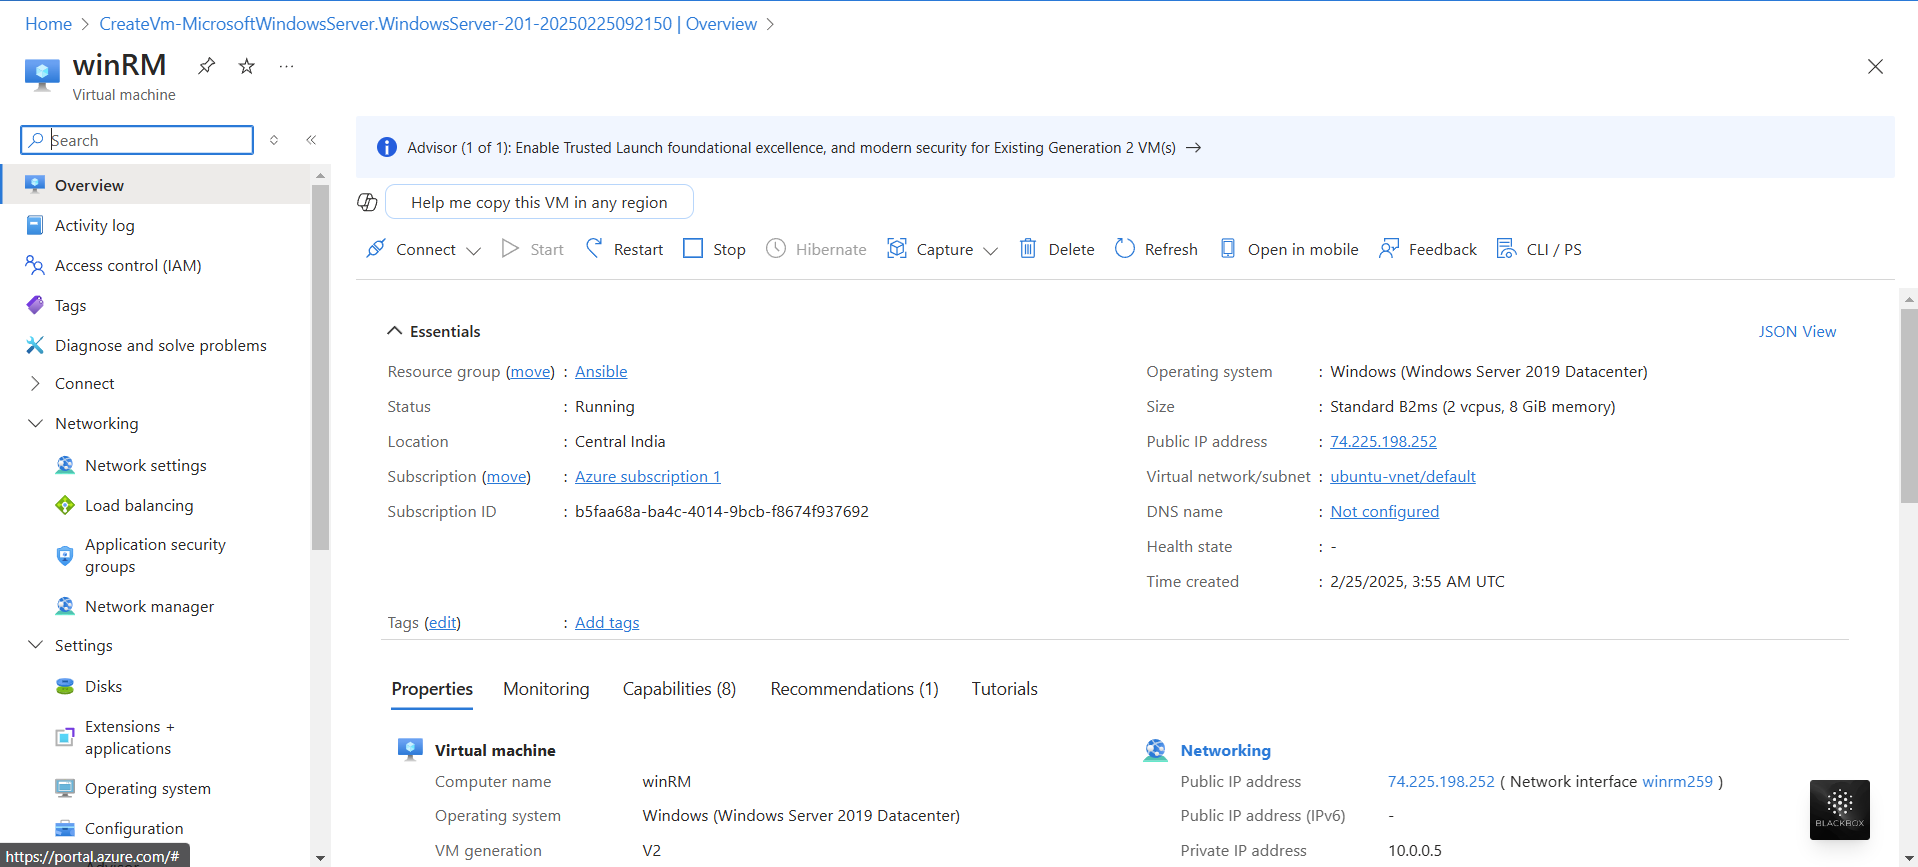Click the Load balancing diamond icon
Image resolution: width=1918 pixels, height=867 pixels.
click(x=65, y=505)
